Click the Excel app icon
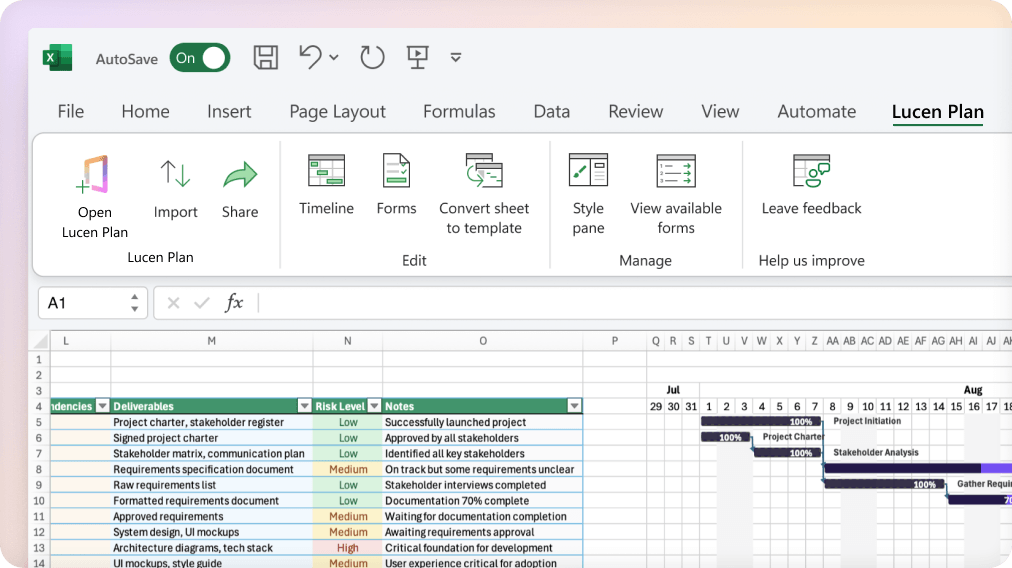The height and width of the screenshot is (568, 1012). (x=57, y=58)
